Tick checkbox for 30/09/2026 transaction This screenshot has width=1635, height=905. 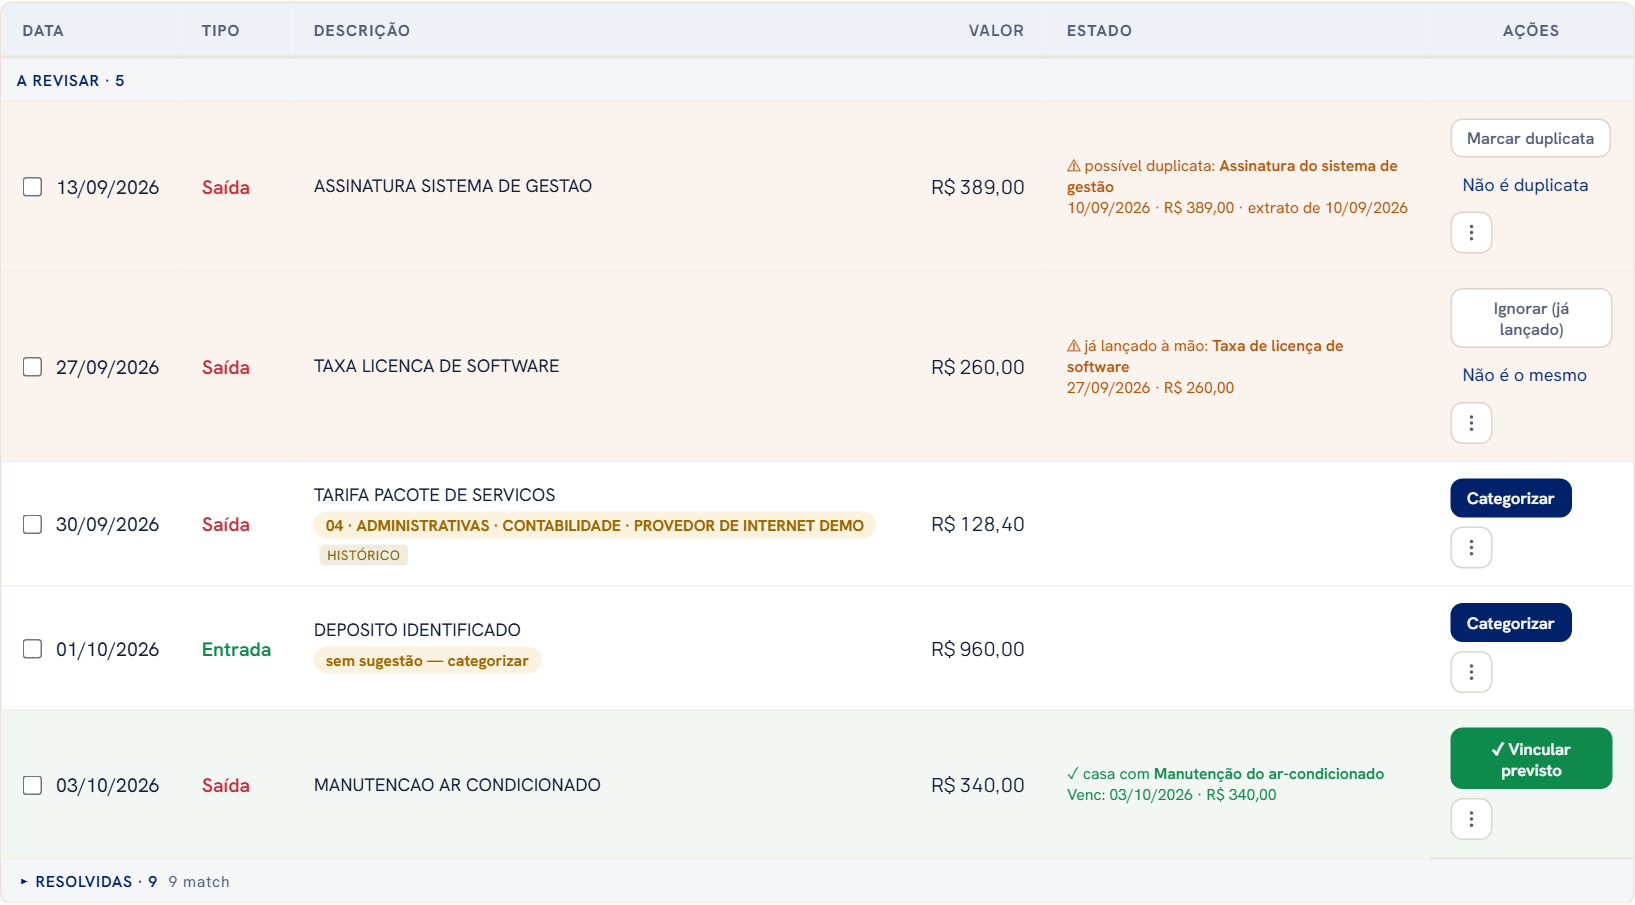point(33,524)
